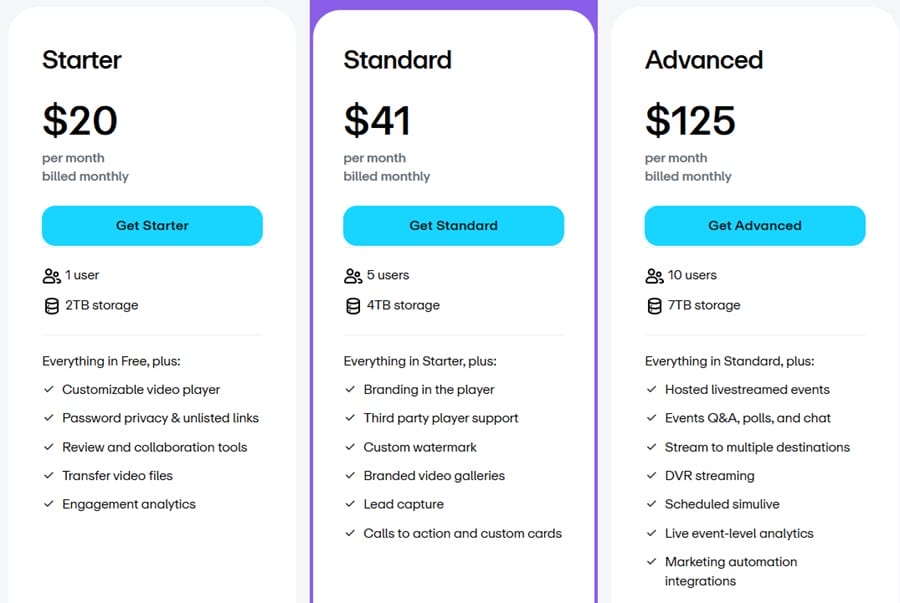Toggle the checkmark beside "Lead capture"
Image resolution: width=900 pixels, height=603 pixels.
350,504
